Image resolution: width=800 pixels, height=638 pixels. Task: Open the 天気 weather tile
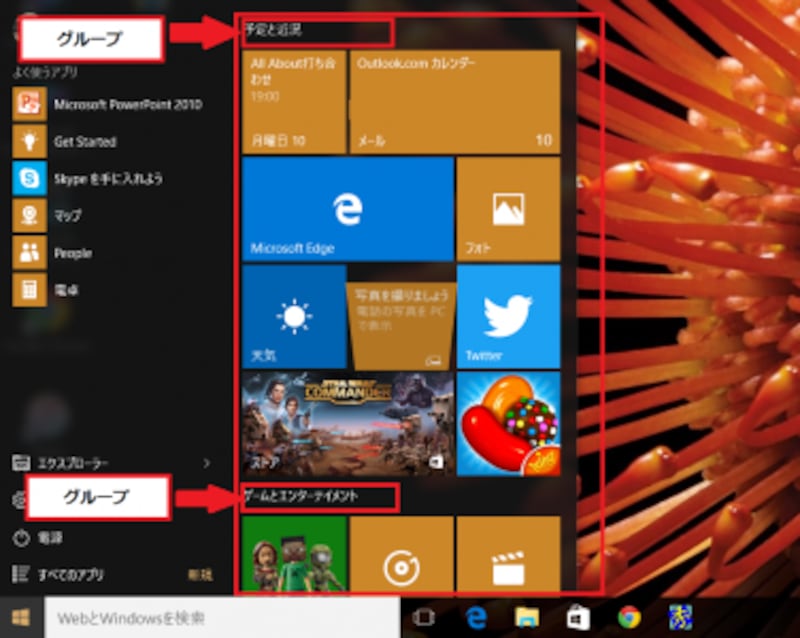(294, 316)
